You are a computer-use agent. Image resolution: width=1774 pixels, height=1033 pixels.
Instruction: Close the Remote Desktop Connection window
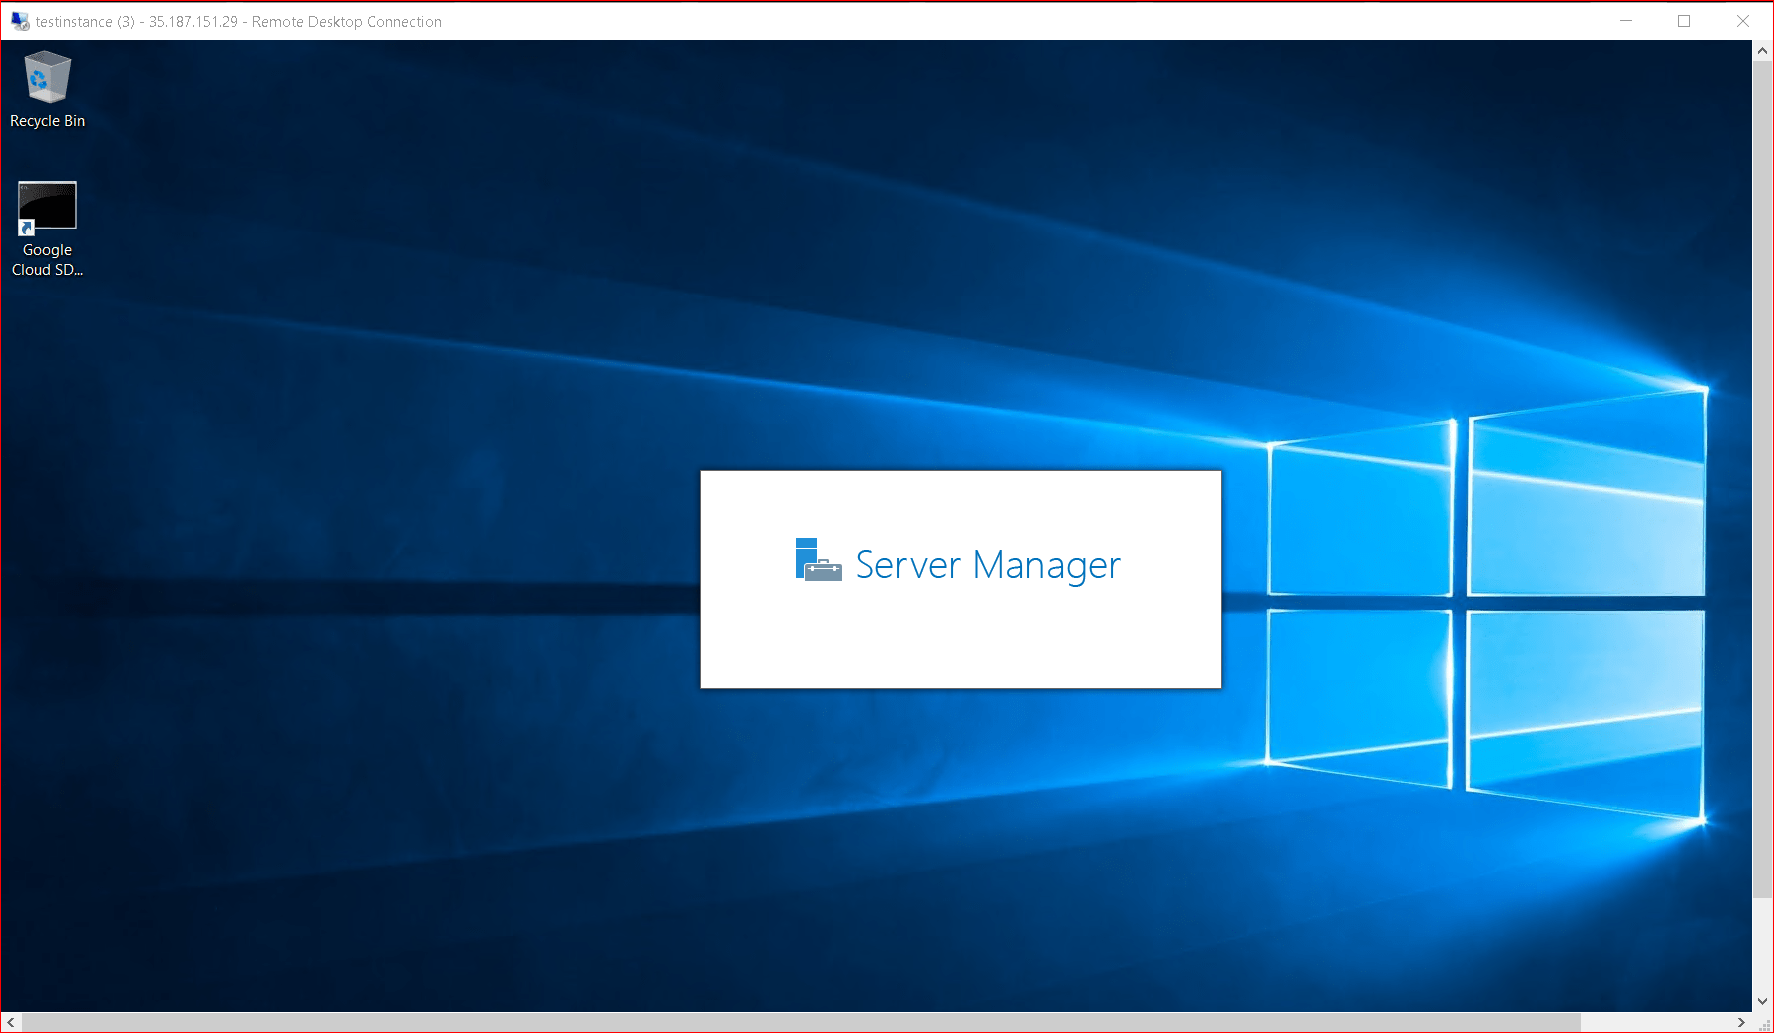(1743, 21)
